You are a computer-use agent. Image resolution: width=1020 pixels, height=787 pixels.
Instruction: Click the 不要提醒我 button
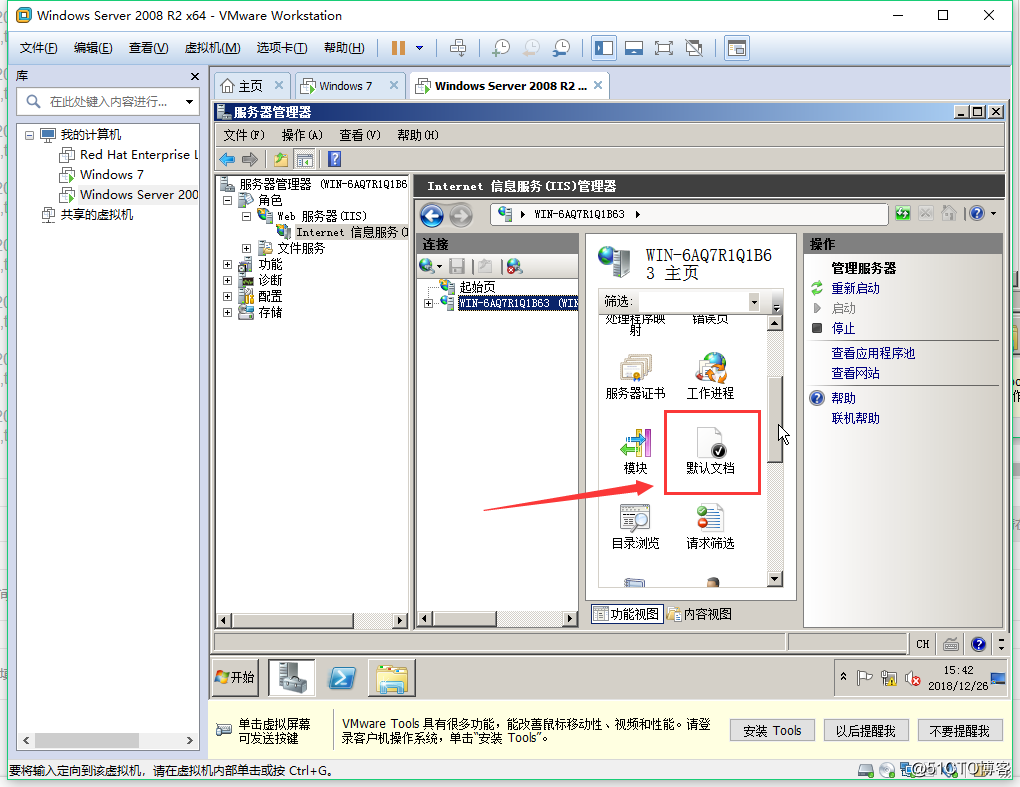click(960, 731)
